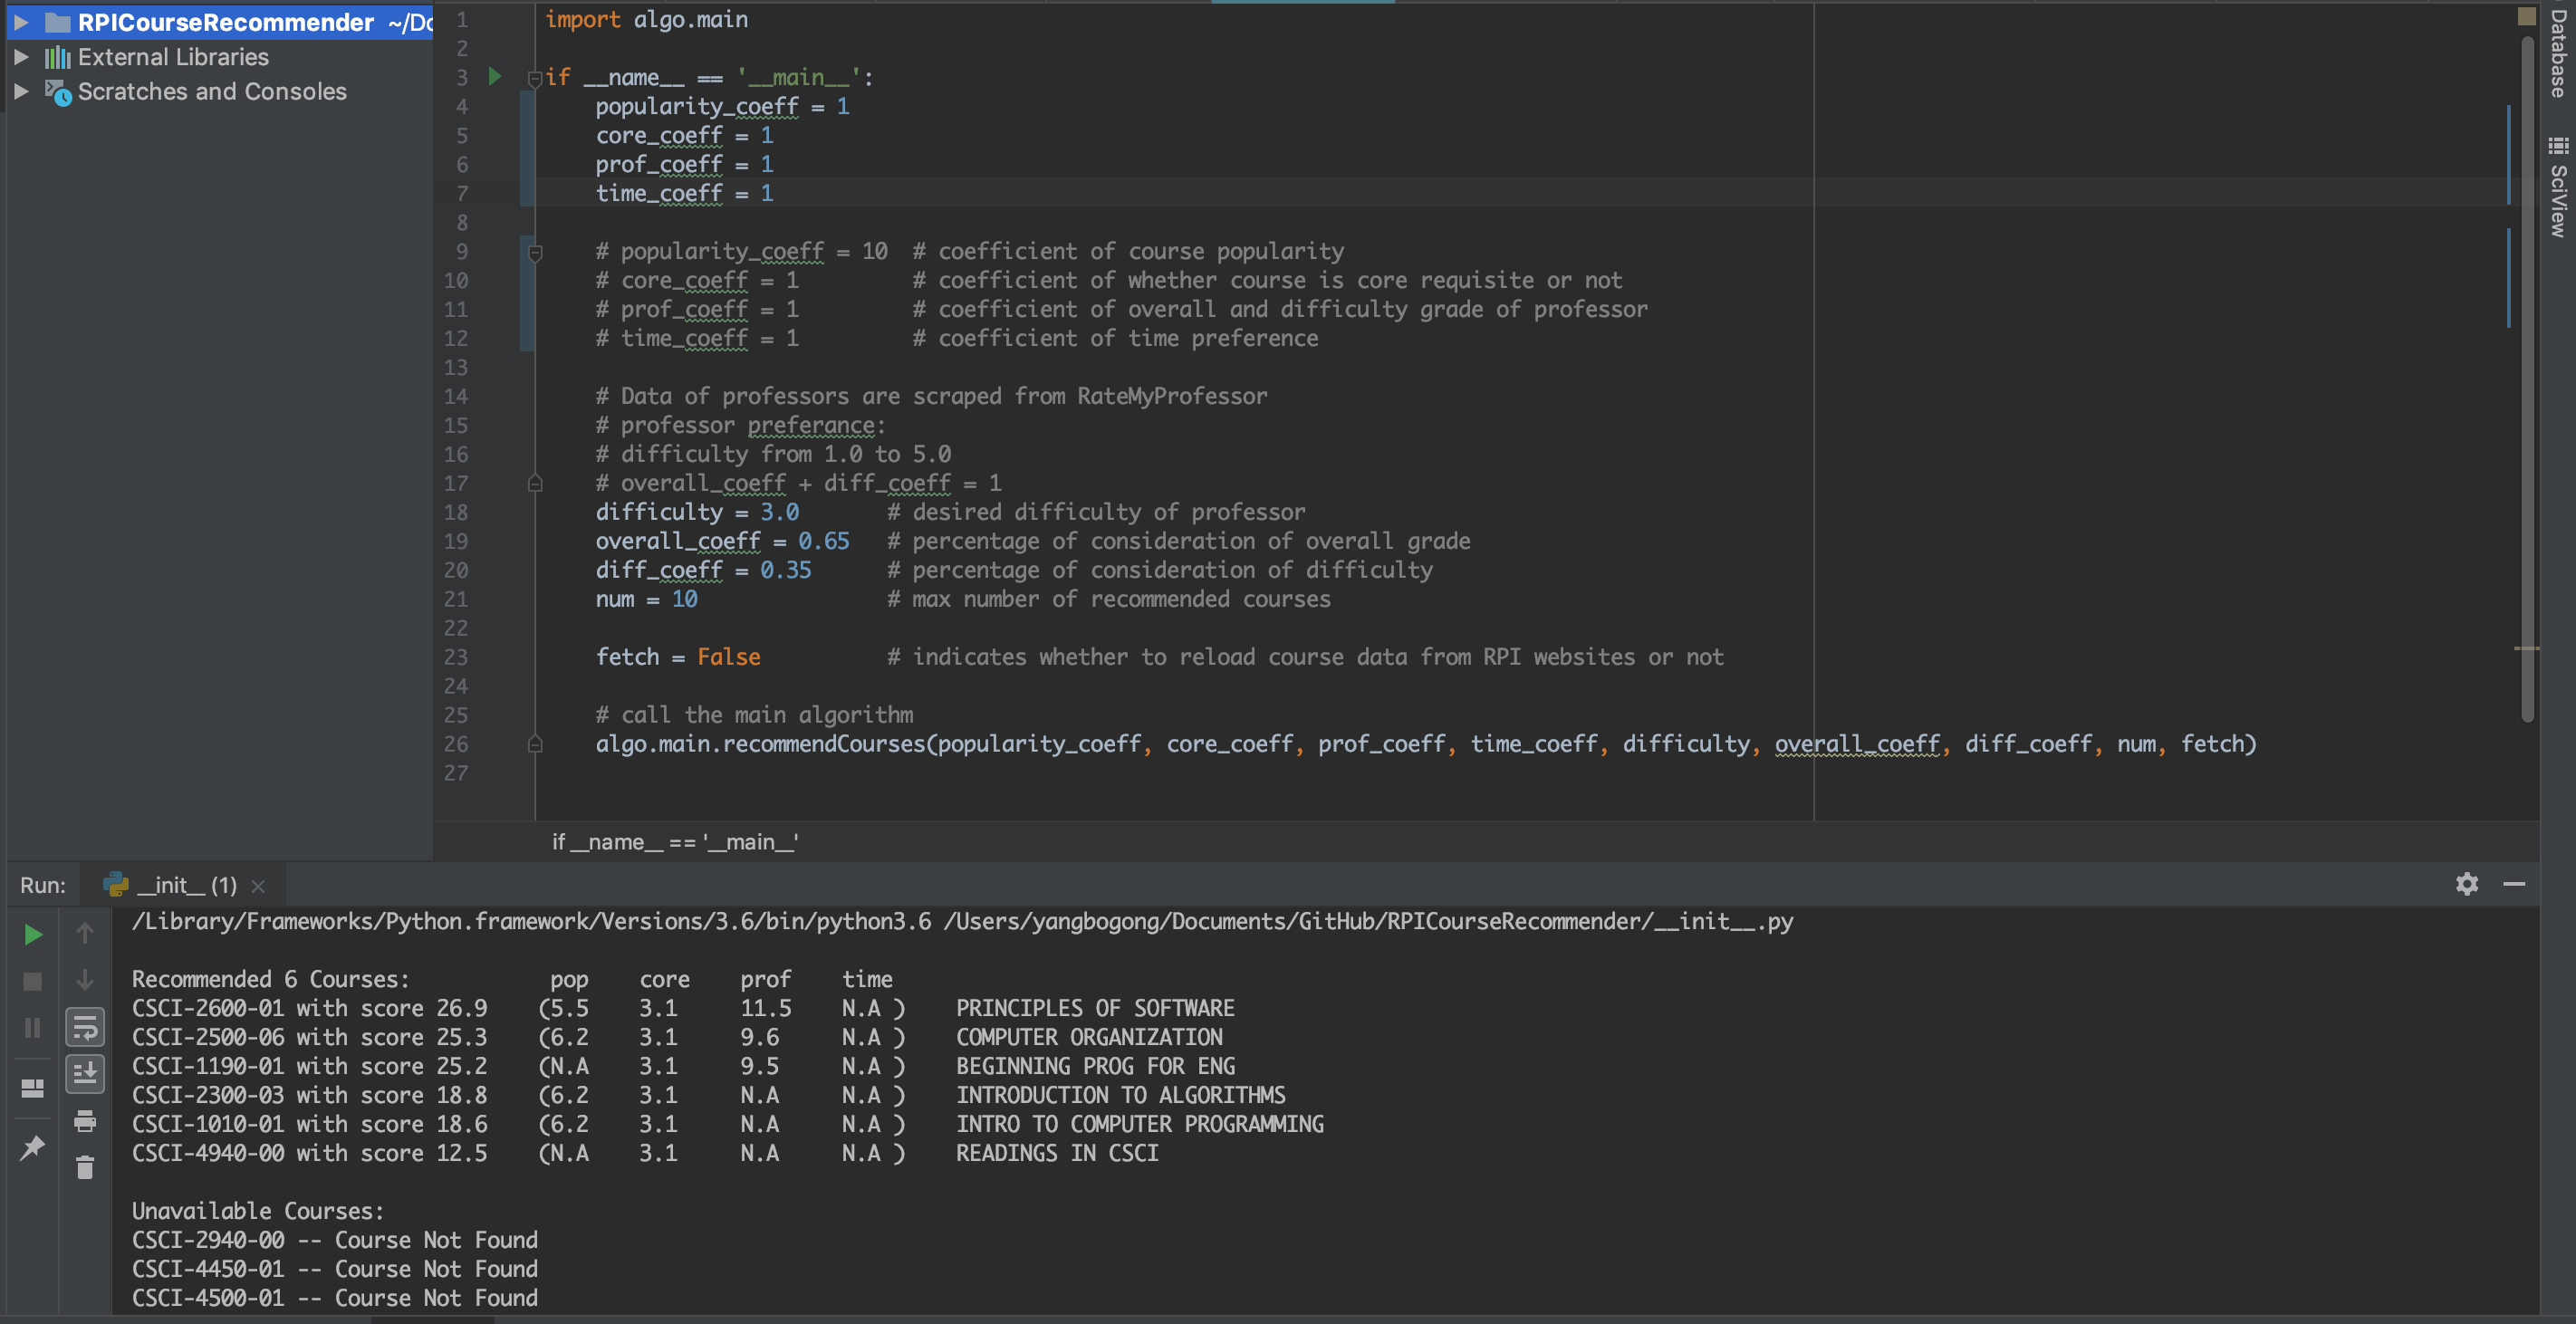Click the stop square in Run toolbar
2576x1324 pixels.
coord(32,982)
